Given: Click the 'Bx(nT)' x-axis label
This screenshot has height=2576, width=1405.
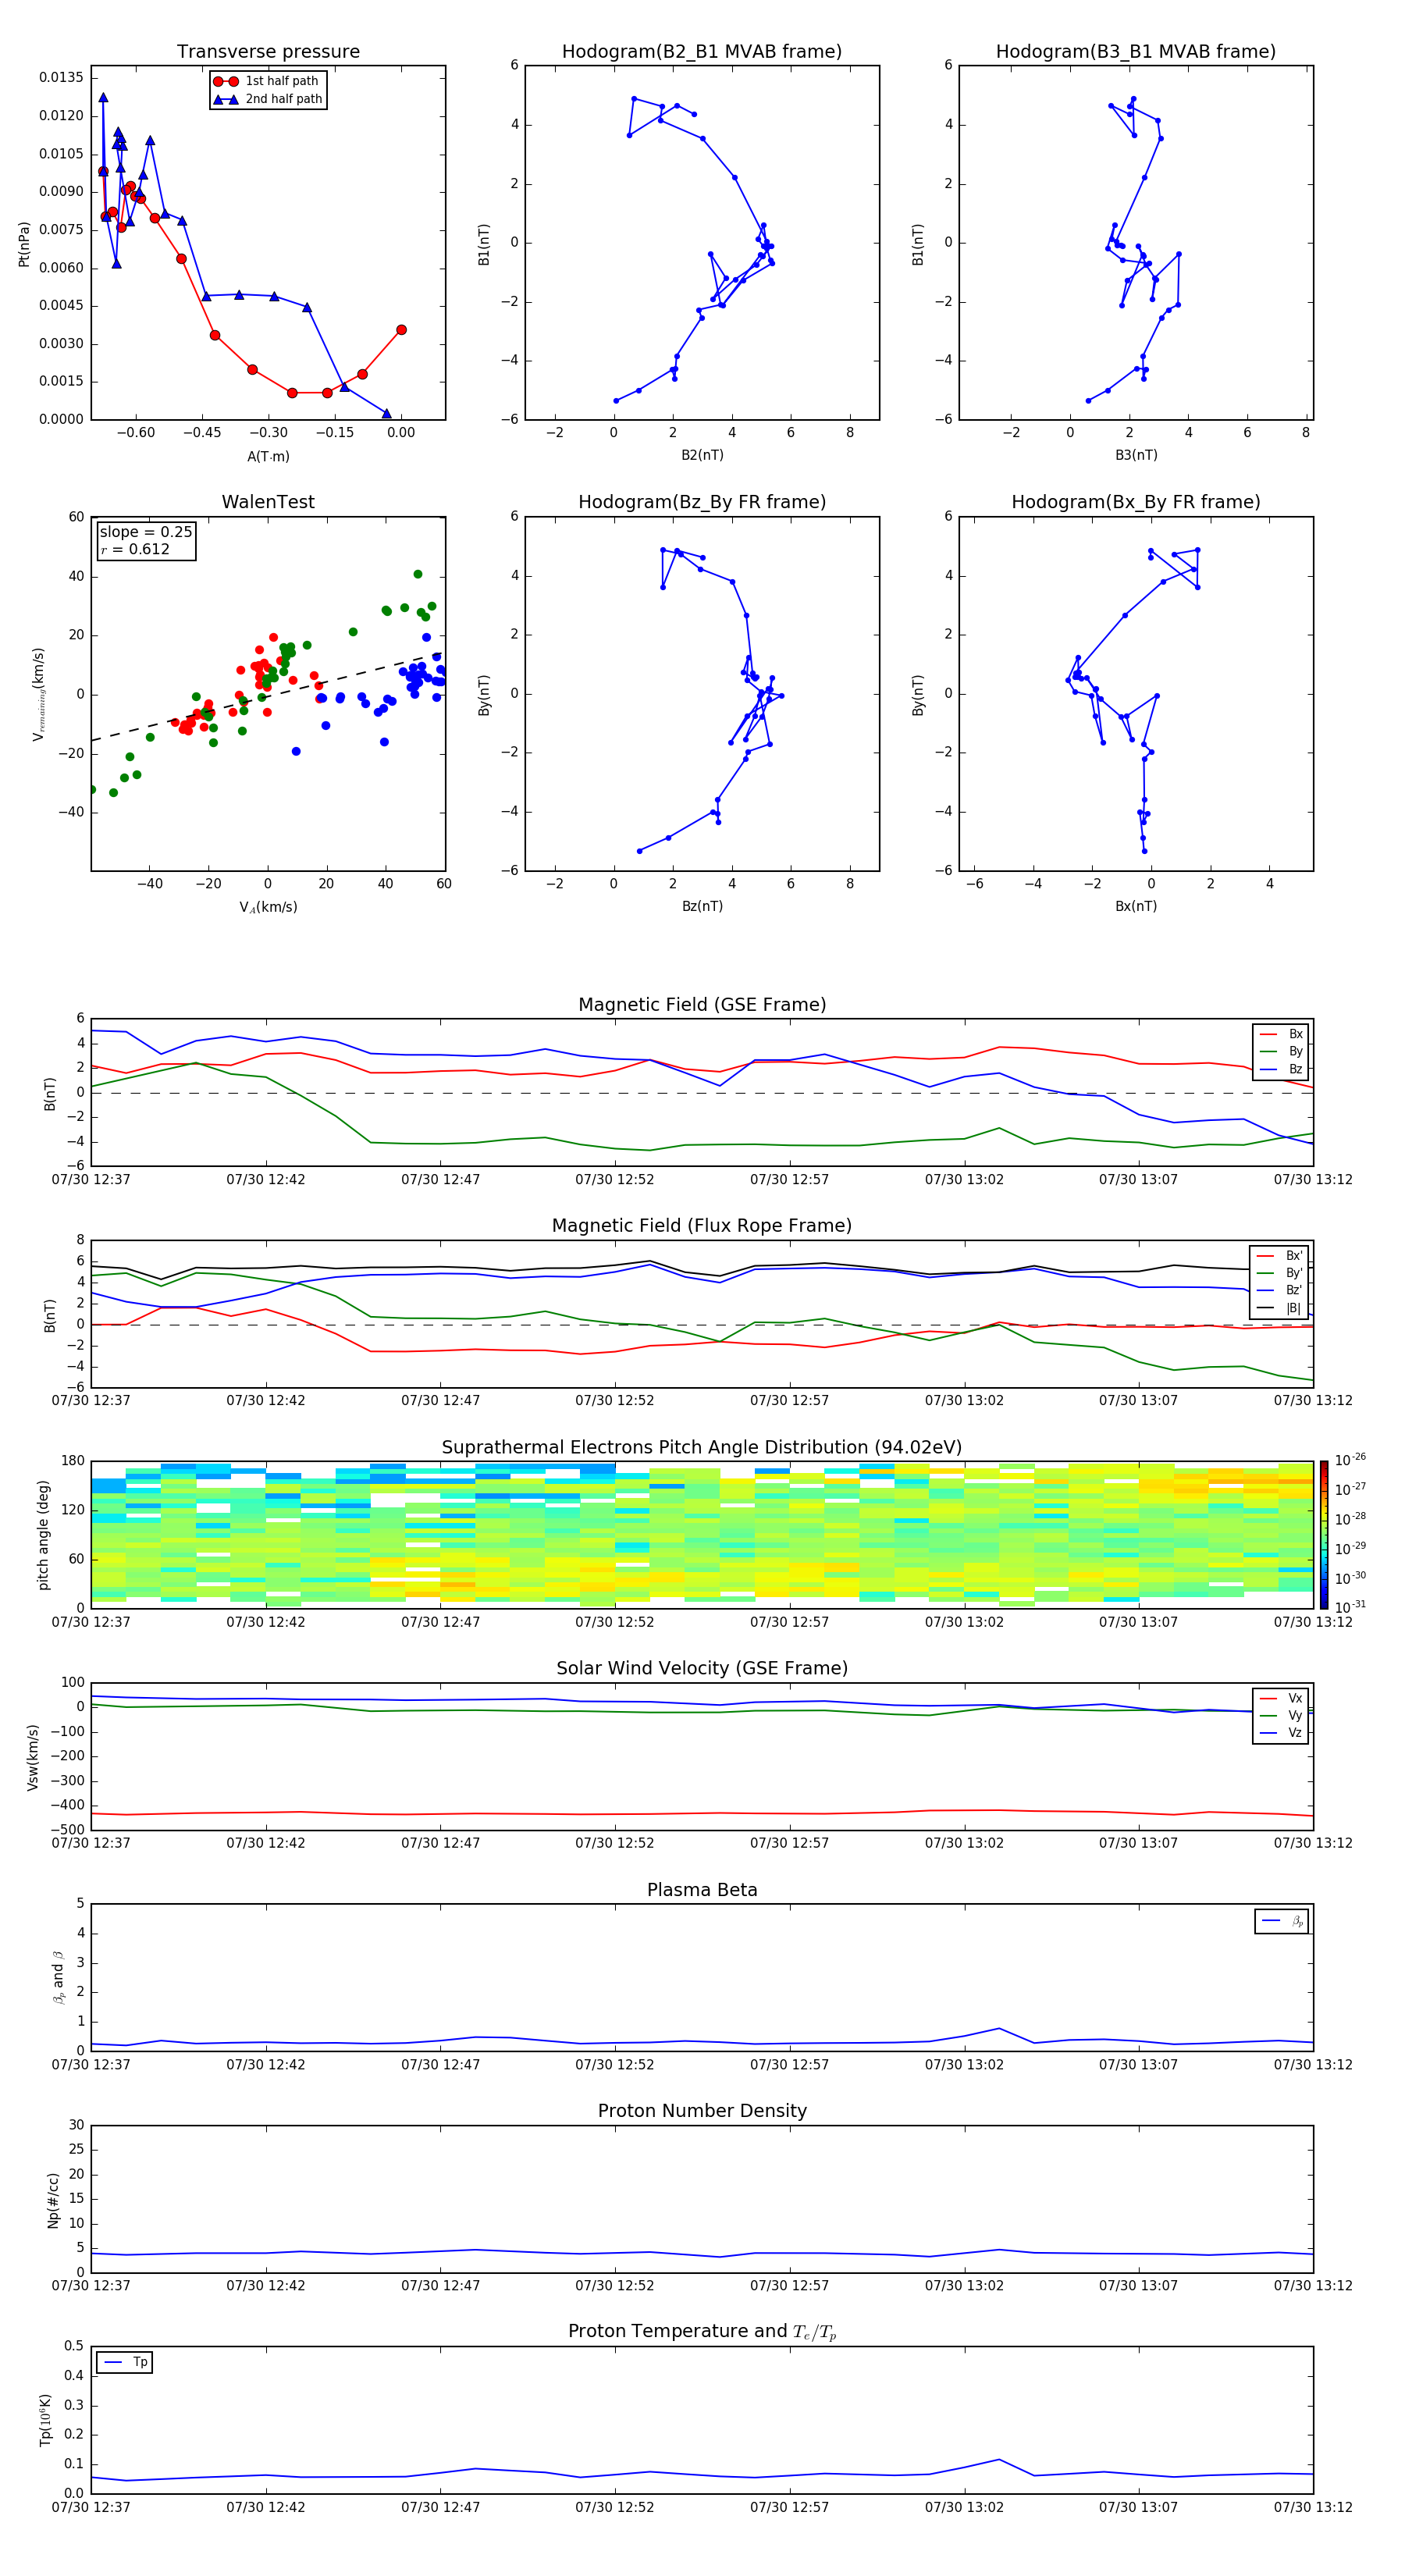Looking at the screenshot, I should [x=1136, y=906].
